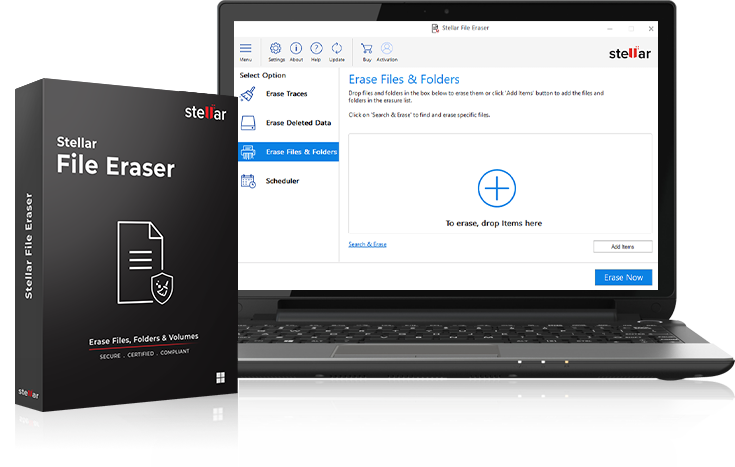Image resolution: width=735 pixels, height=467 pixels.
Task: Select Erase Deleted Data option
Action: 298,123
